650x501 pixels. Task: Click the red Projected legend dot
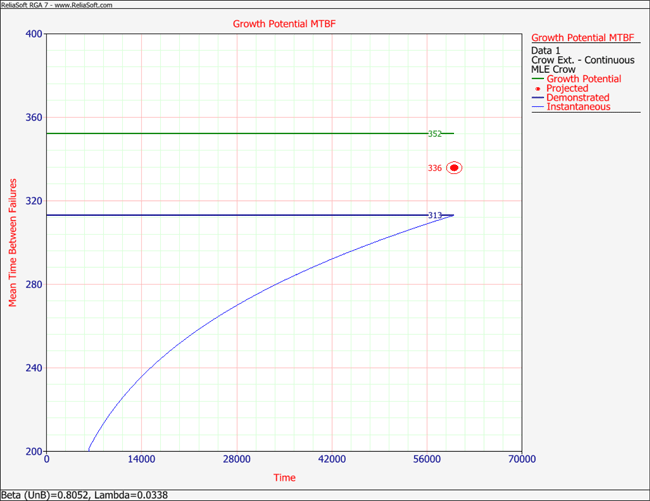tap(538, 89)
